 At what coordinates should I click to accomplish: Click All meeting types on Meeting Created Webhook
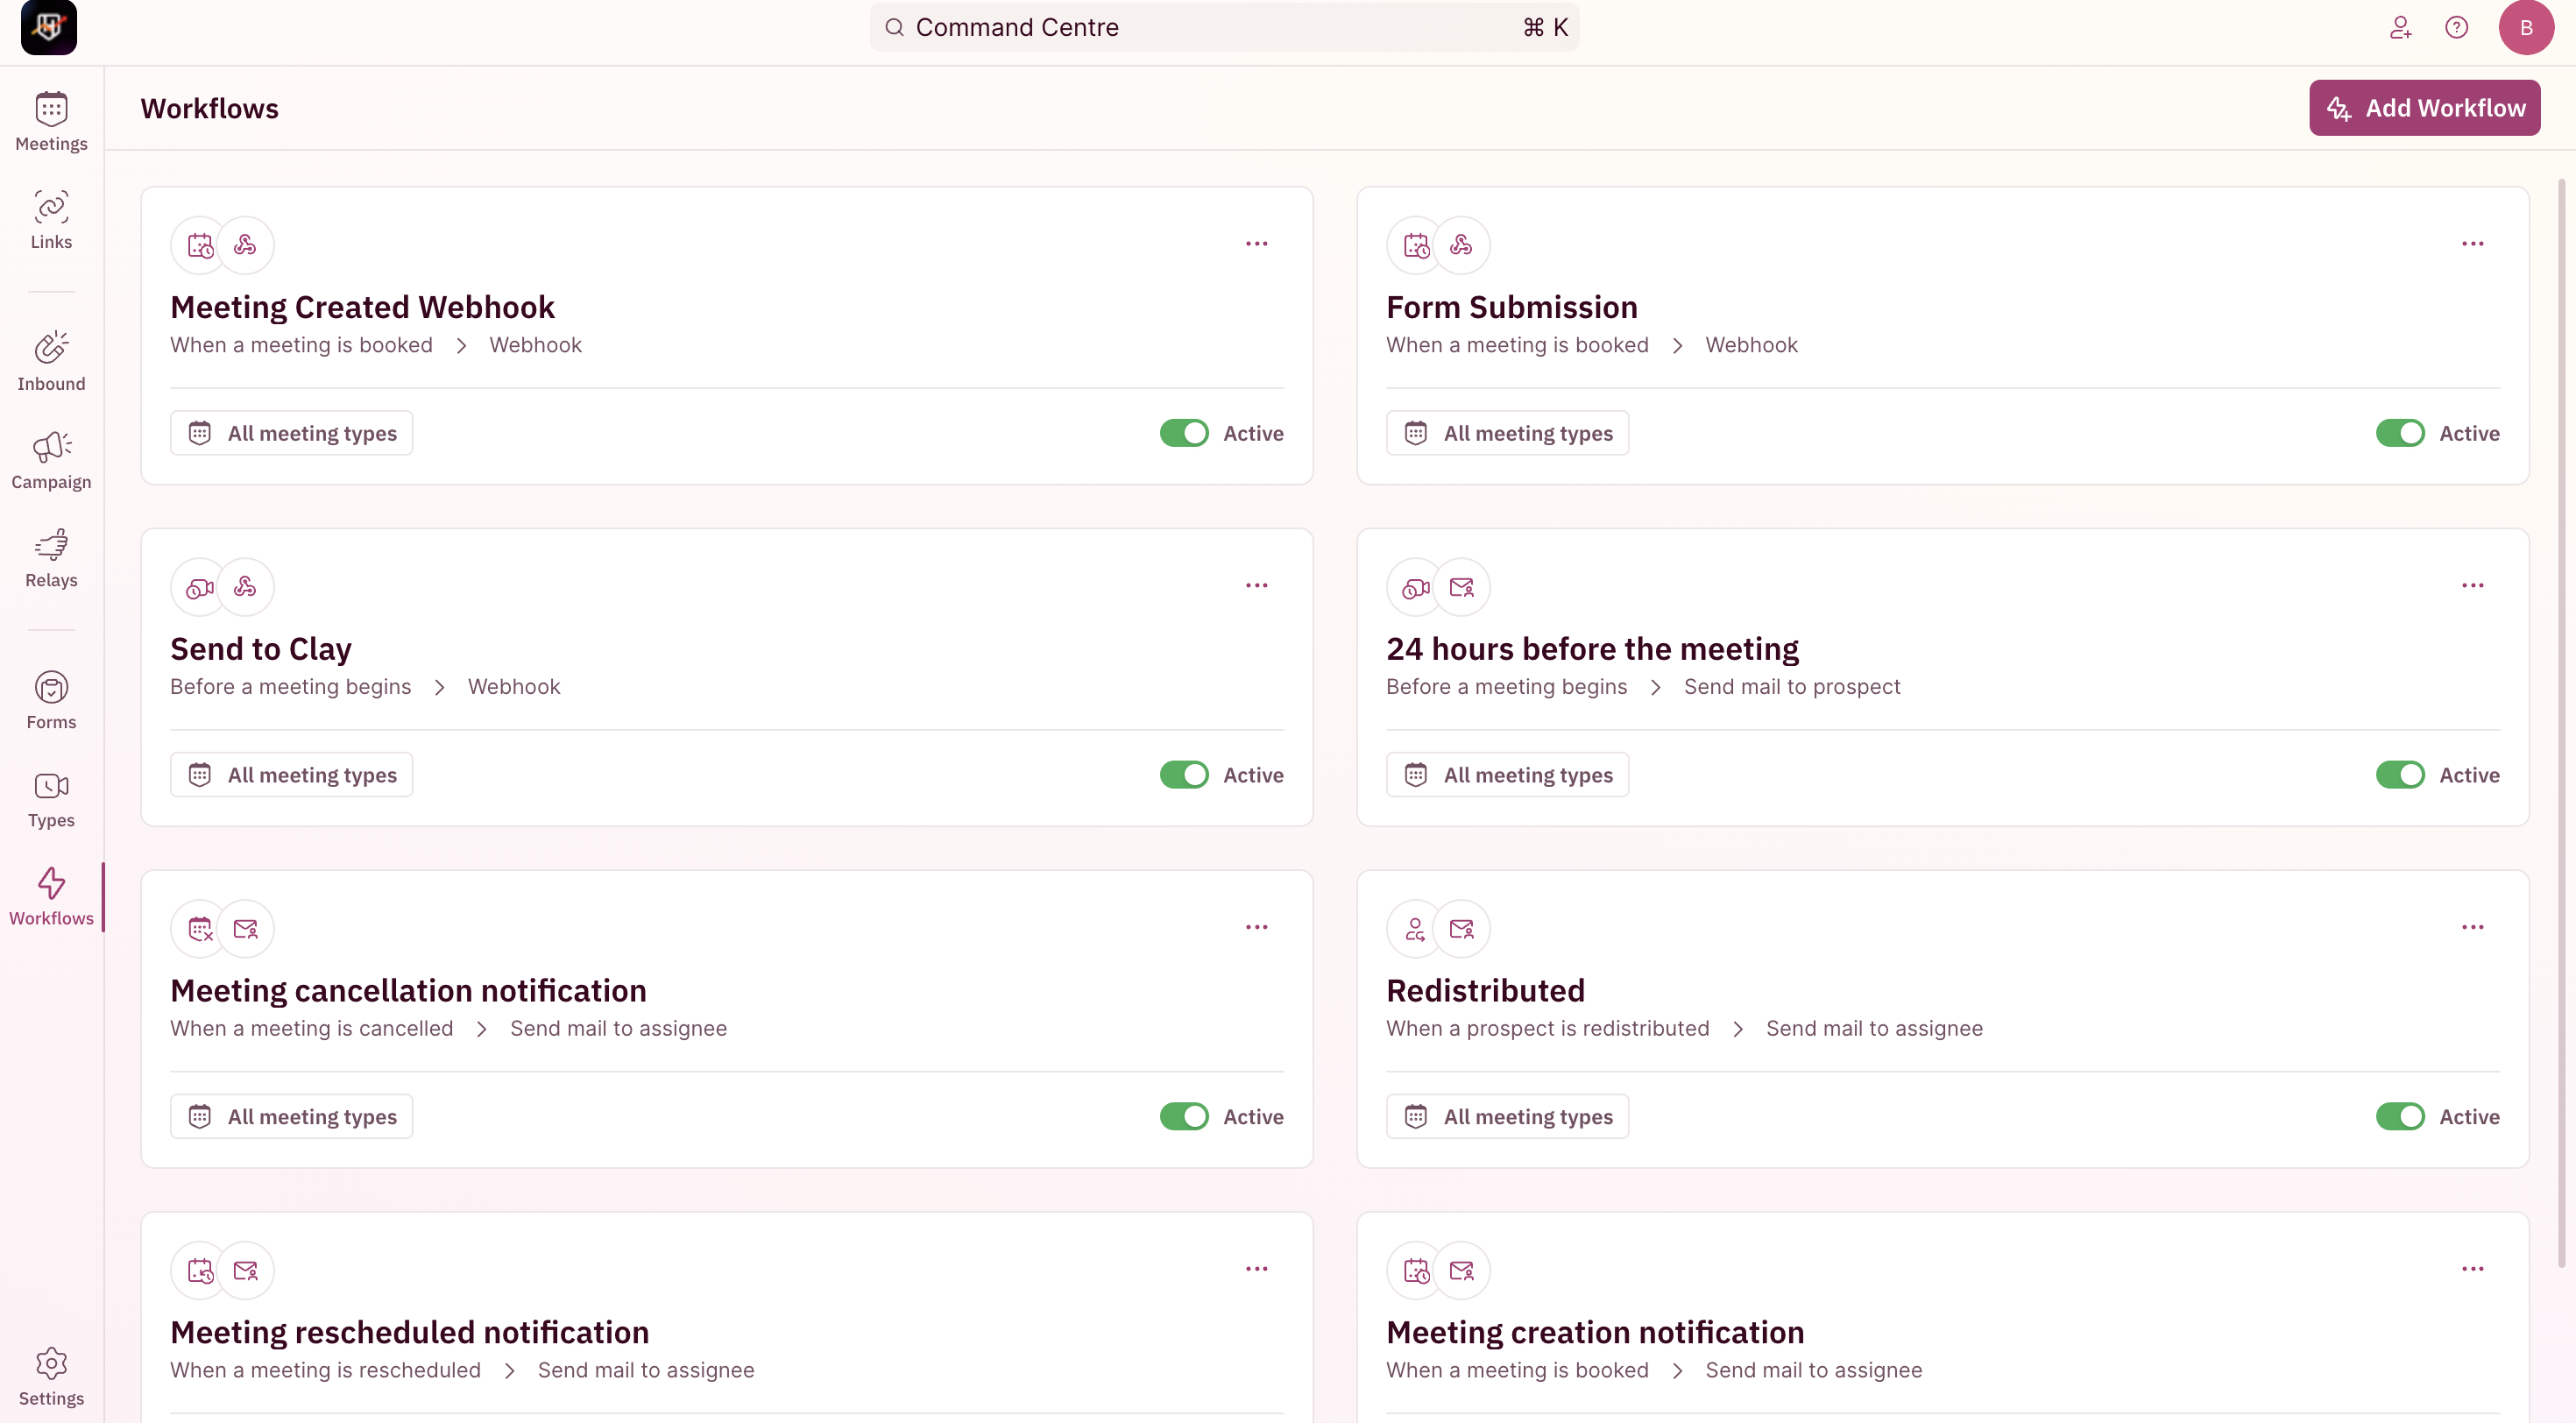[291, 433]
